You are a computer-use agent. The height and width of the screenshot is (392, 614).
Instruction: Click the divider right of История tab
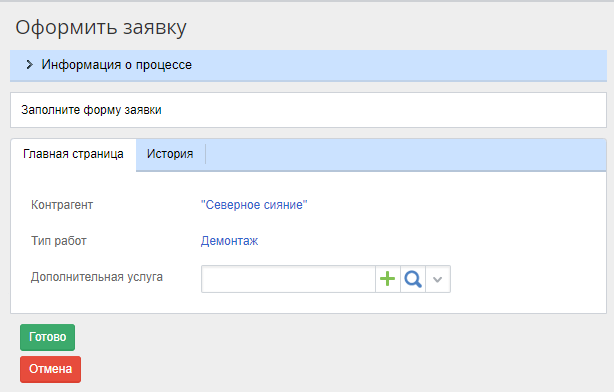pyautogui.click(x=205, y=154)
